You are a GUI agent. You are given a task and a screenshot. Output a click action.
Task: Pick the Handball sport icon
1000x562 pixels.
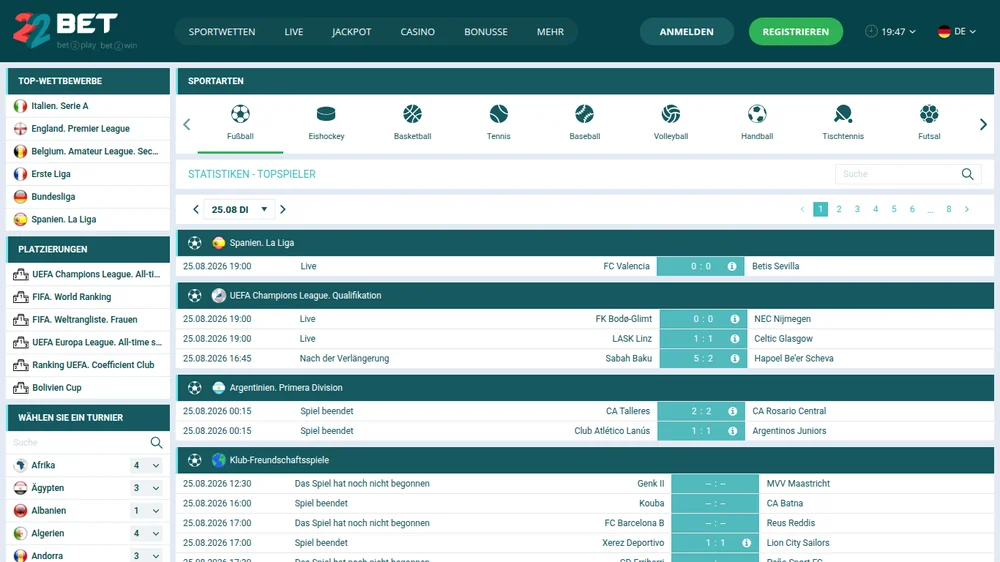pos(757,114)
